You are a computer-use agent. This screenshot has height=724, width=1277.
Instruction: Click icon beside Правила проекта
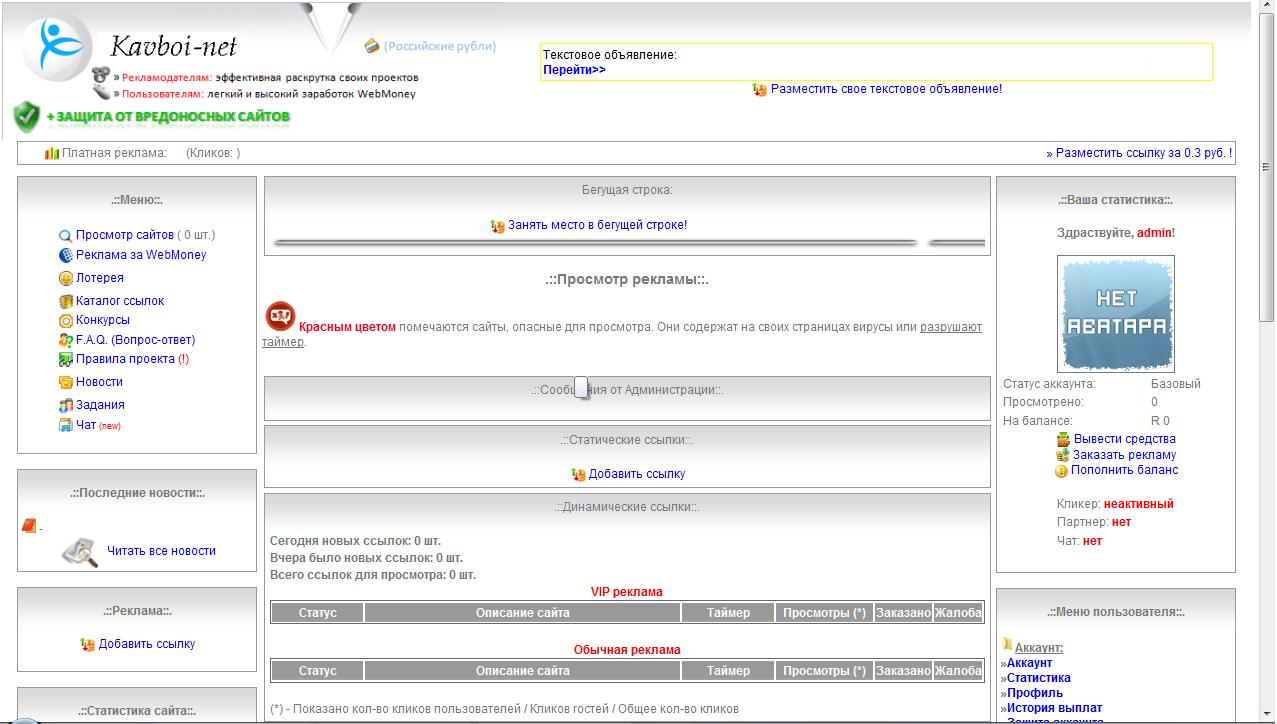tap(66, 359)
